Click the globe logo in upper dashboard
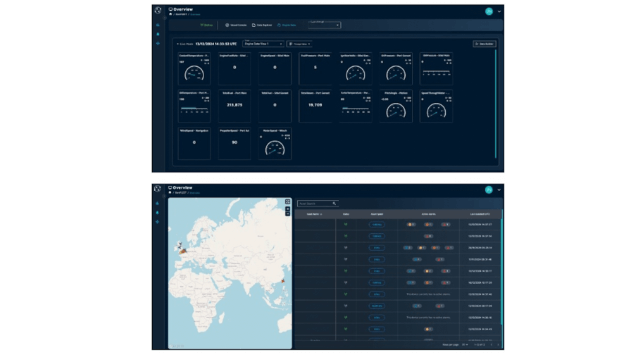 [x=158, y=10]
